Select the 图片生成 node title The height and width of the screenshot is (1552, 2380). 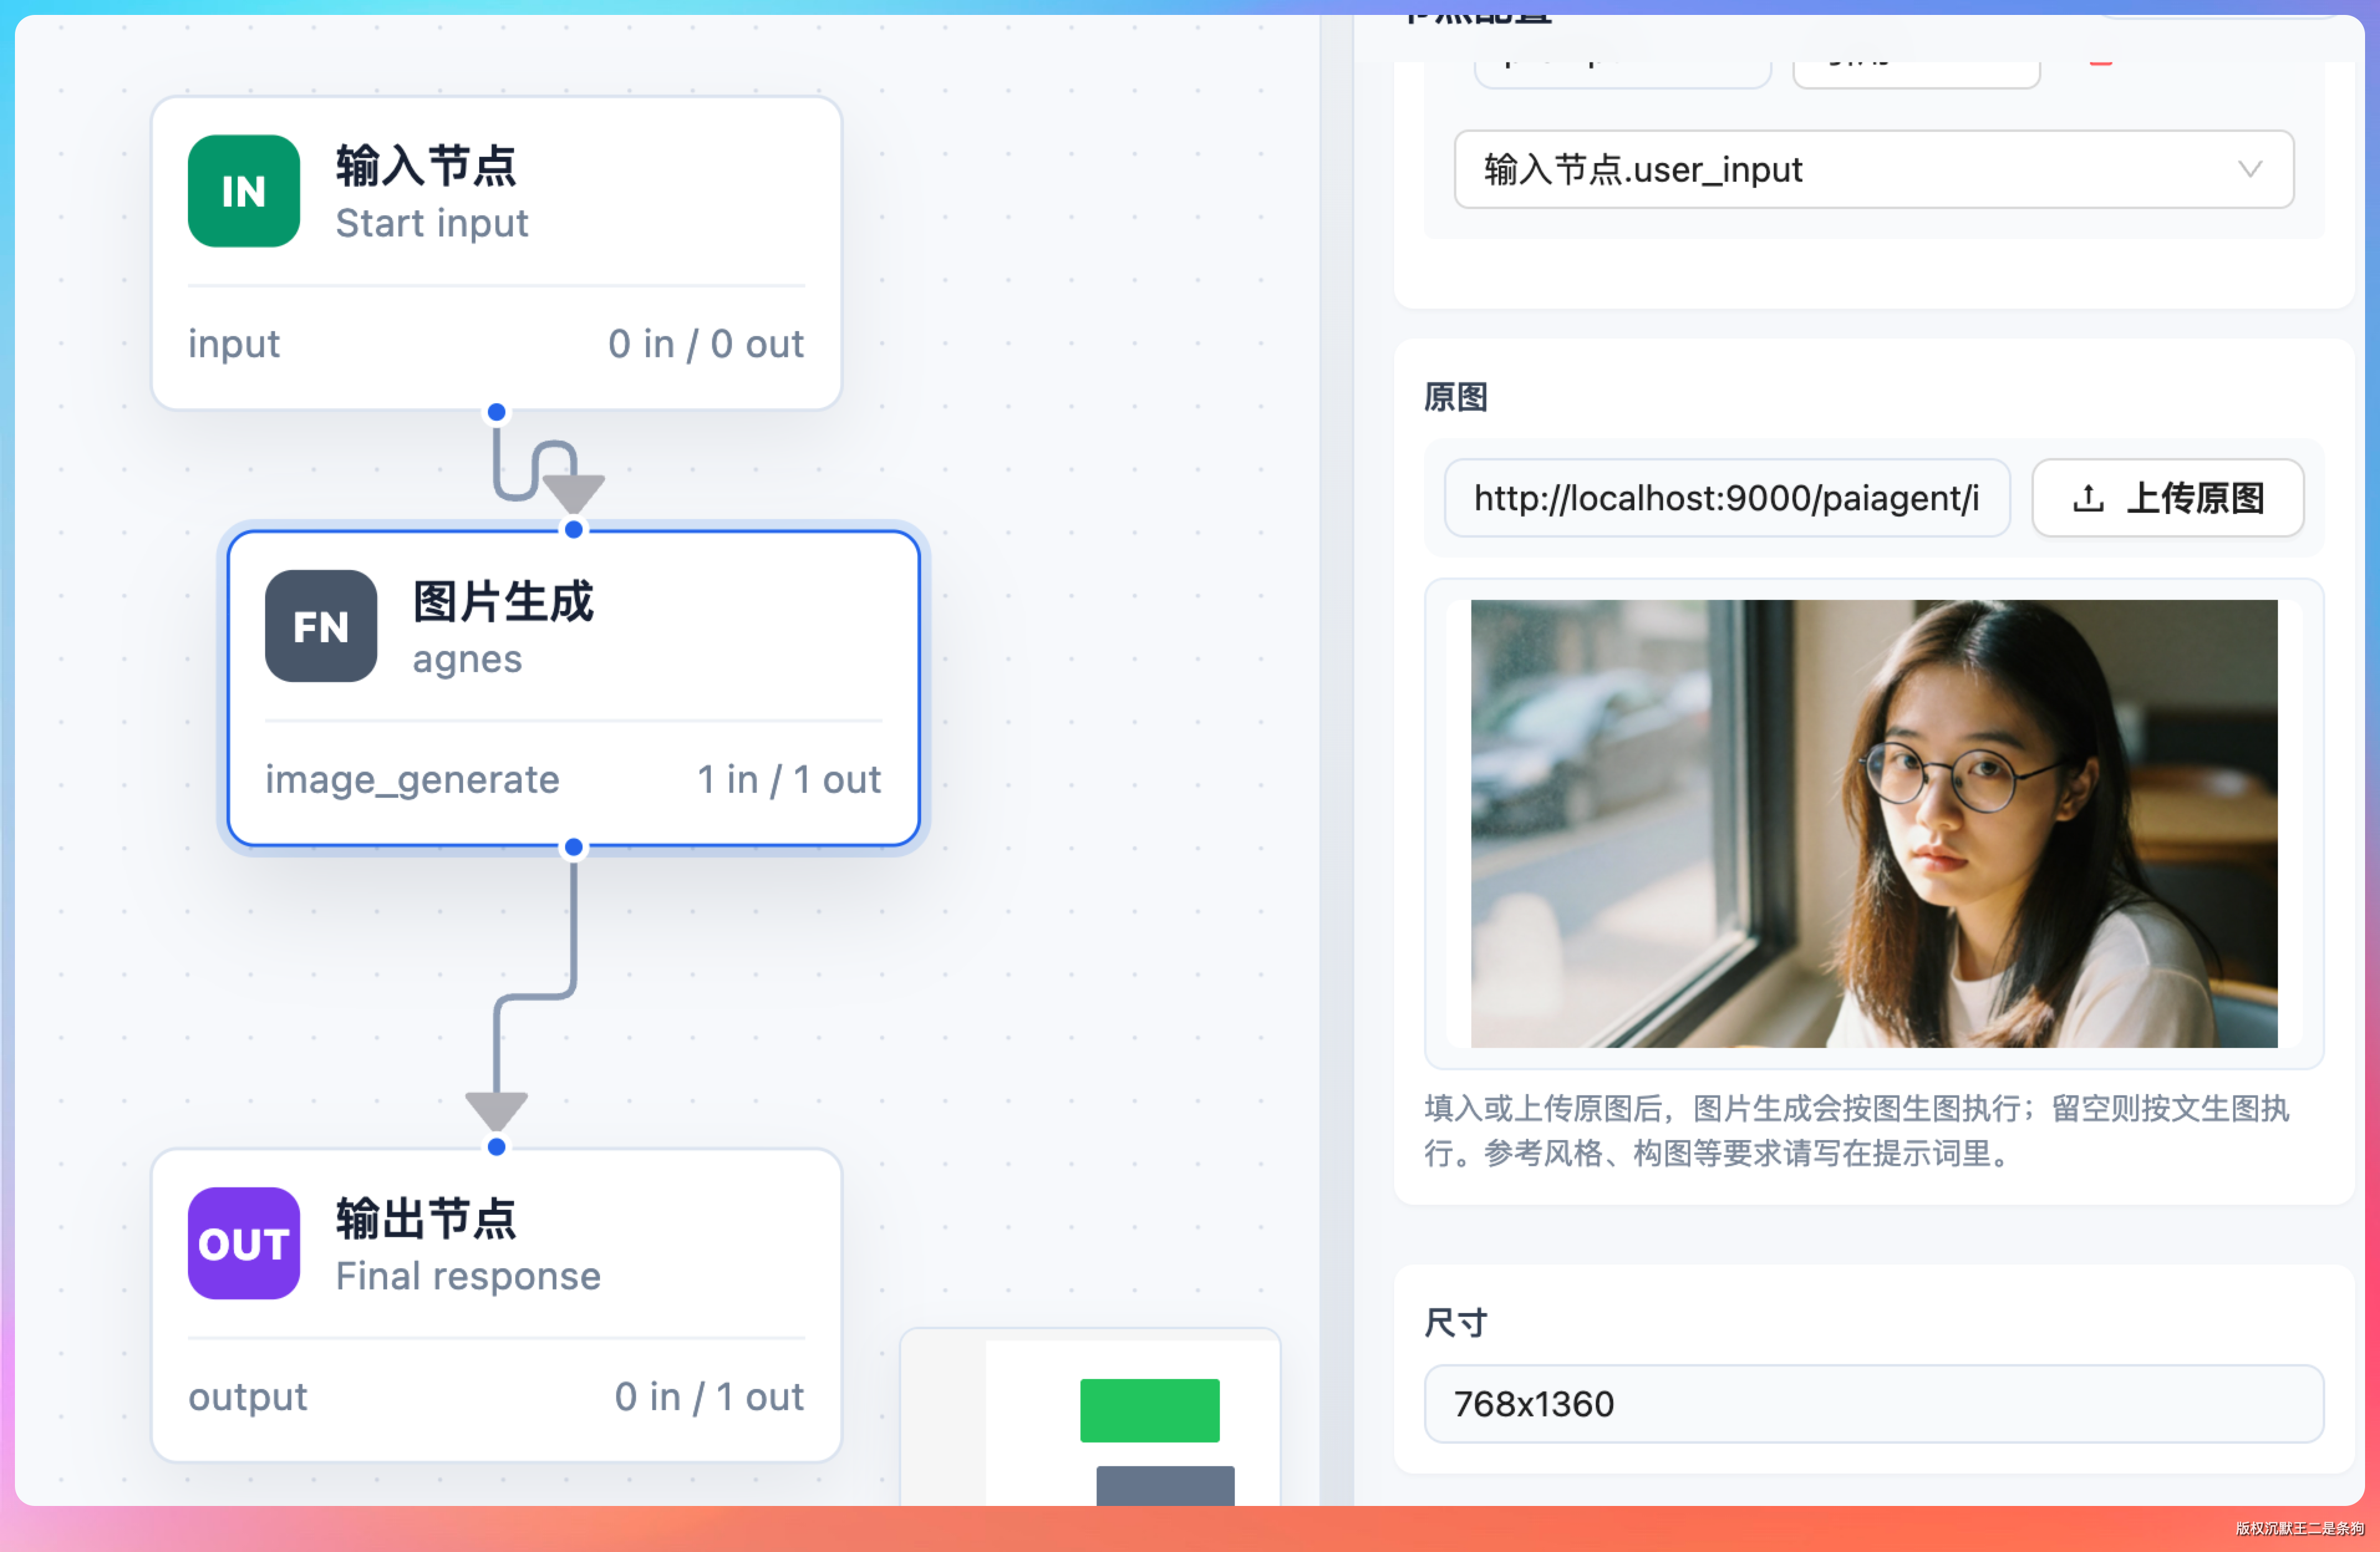(503, 601)
